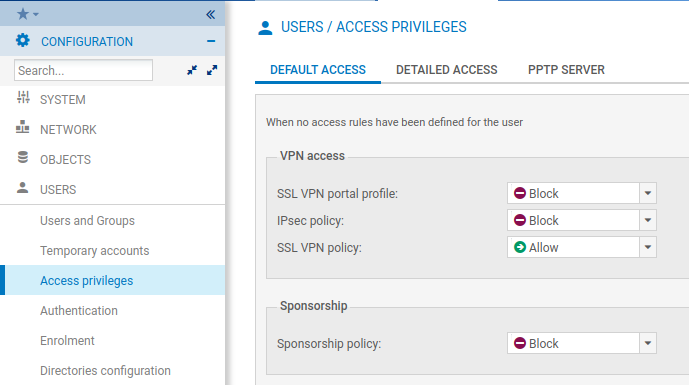Open Sponsorship policy dropdown

(648, 343)
